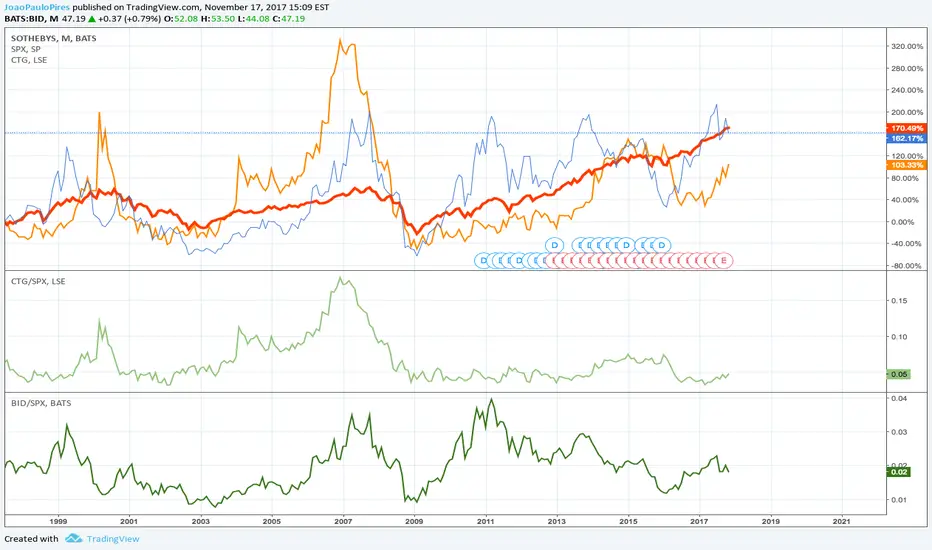Click the C:47.19 close value

tap(289, 18)
